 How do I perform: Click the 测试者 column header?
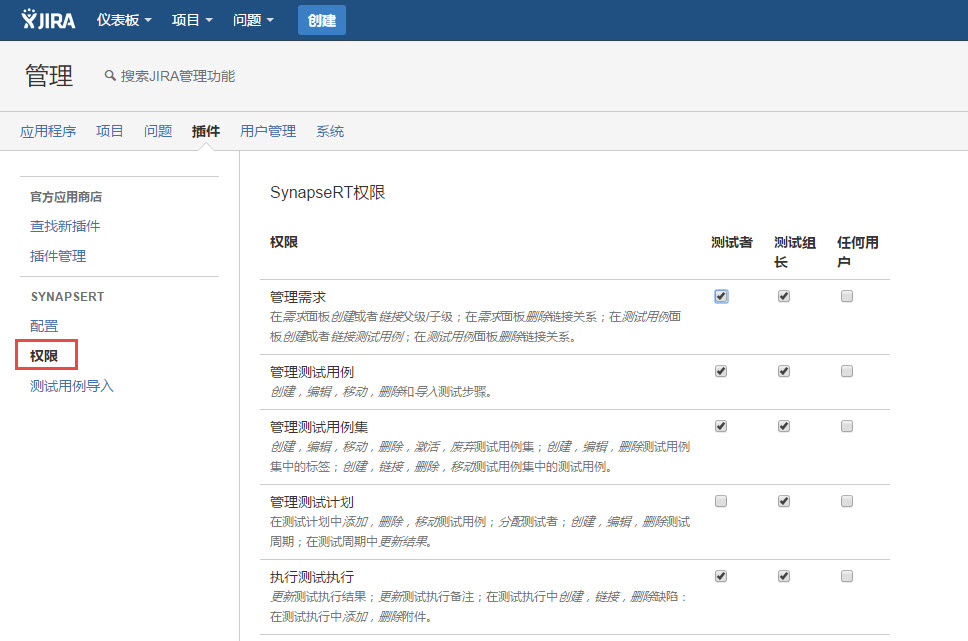tap(732, 242)
